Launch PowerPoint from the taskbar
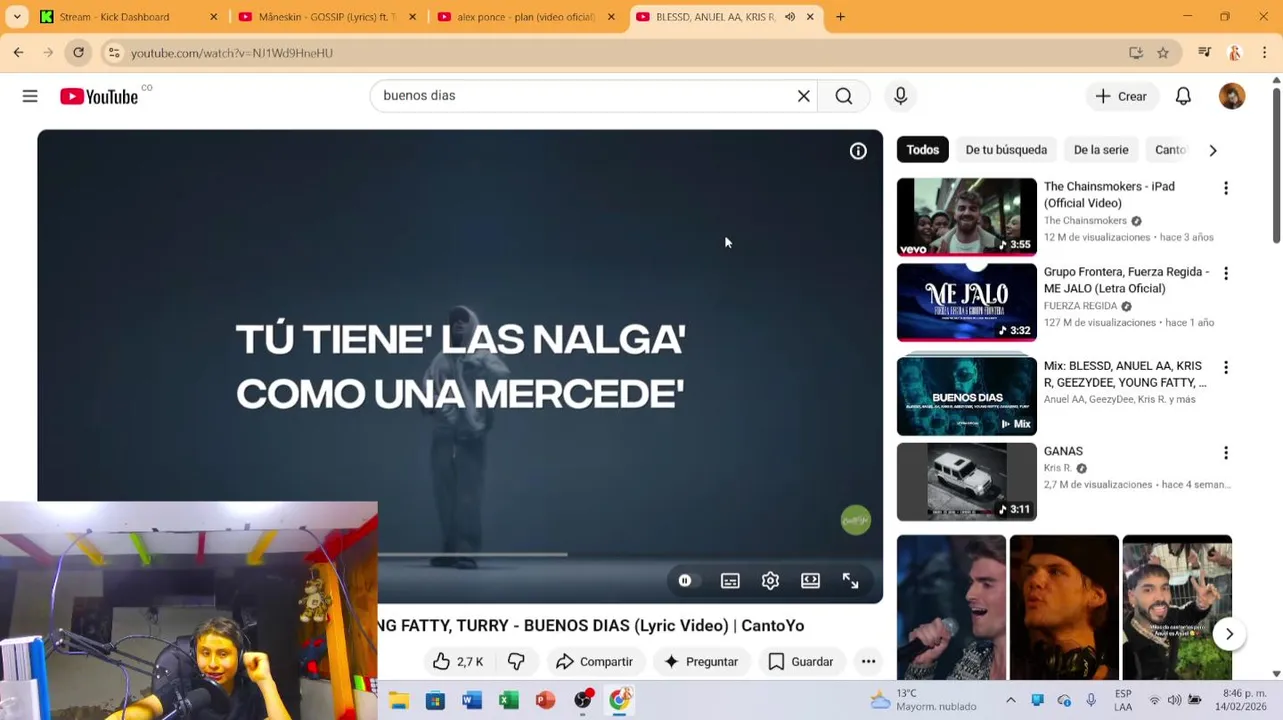This screenshot has width=1283, height=720. pyautogui.click(x=545, y=700)
